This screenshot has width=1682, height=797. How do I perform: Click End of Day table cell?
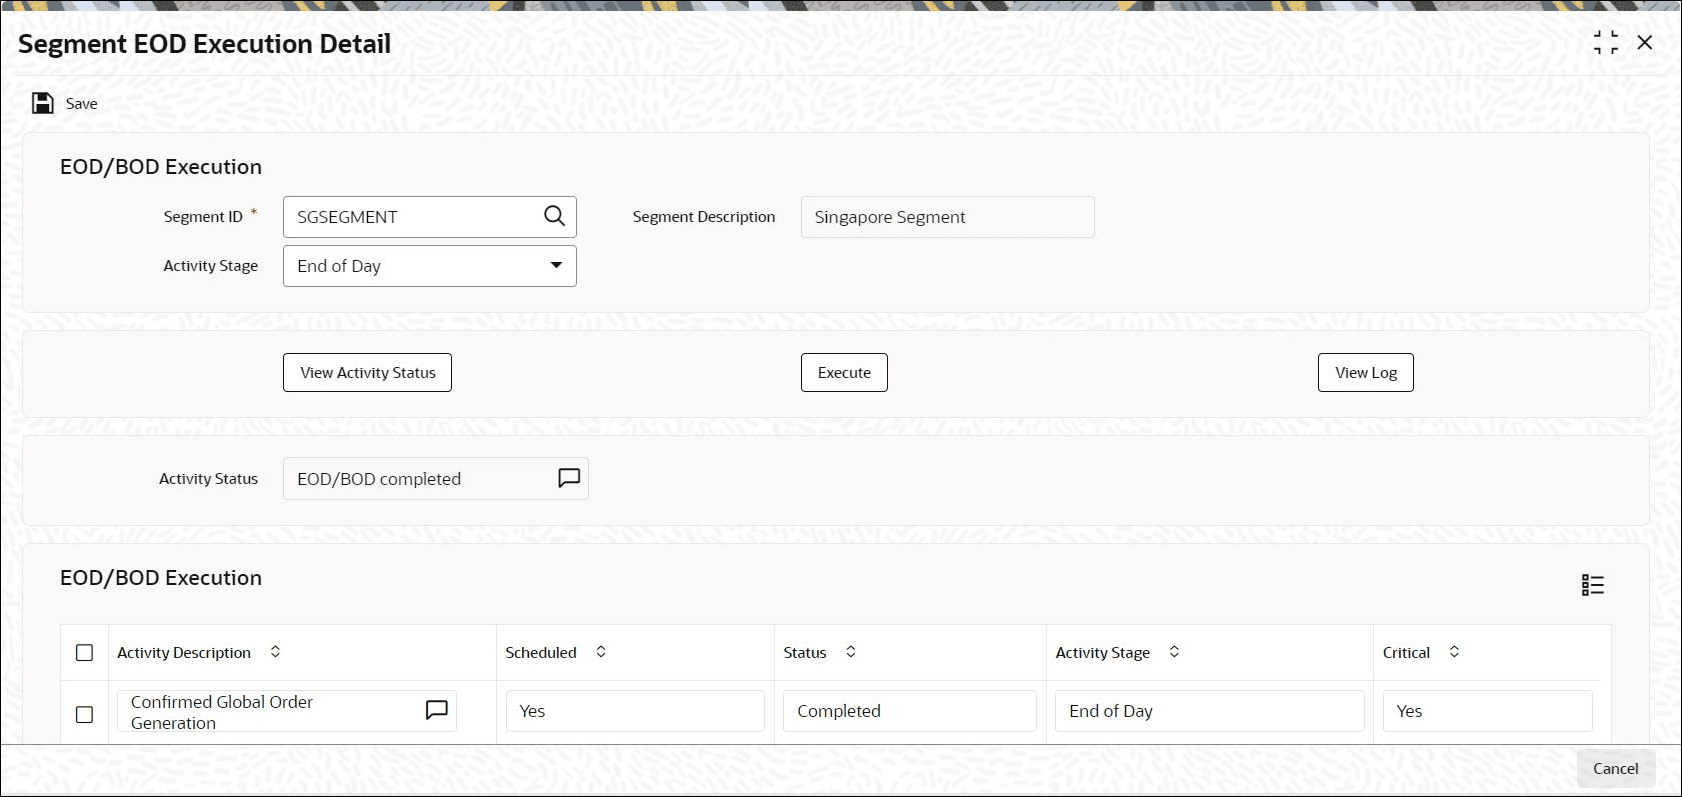(x=1209, y=711)
